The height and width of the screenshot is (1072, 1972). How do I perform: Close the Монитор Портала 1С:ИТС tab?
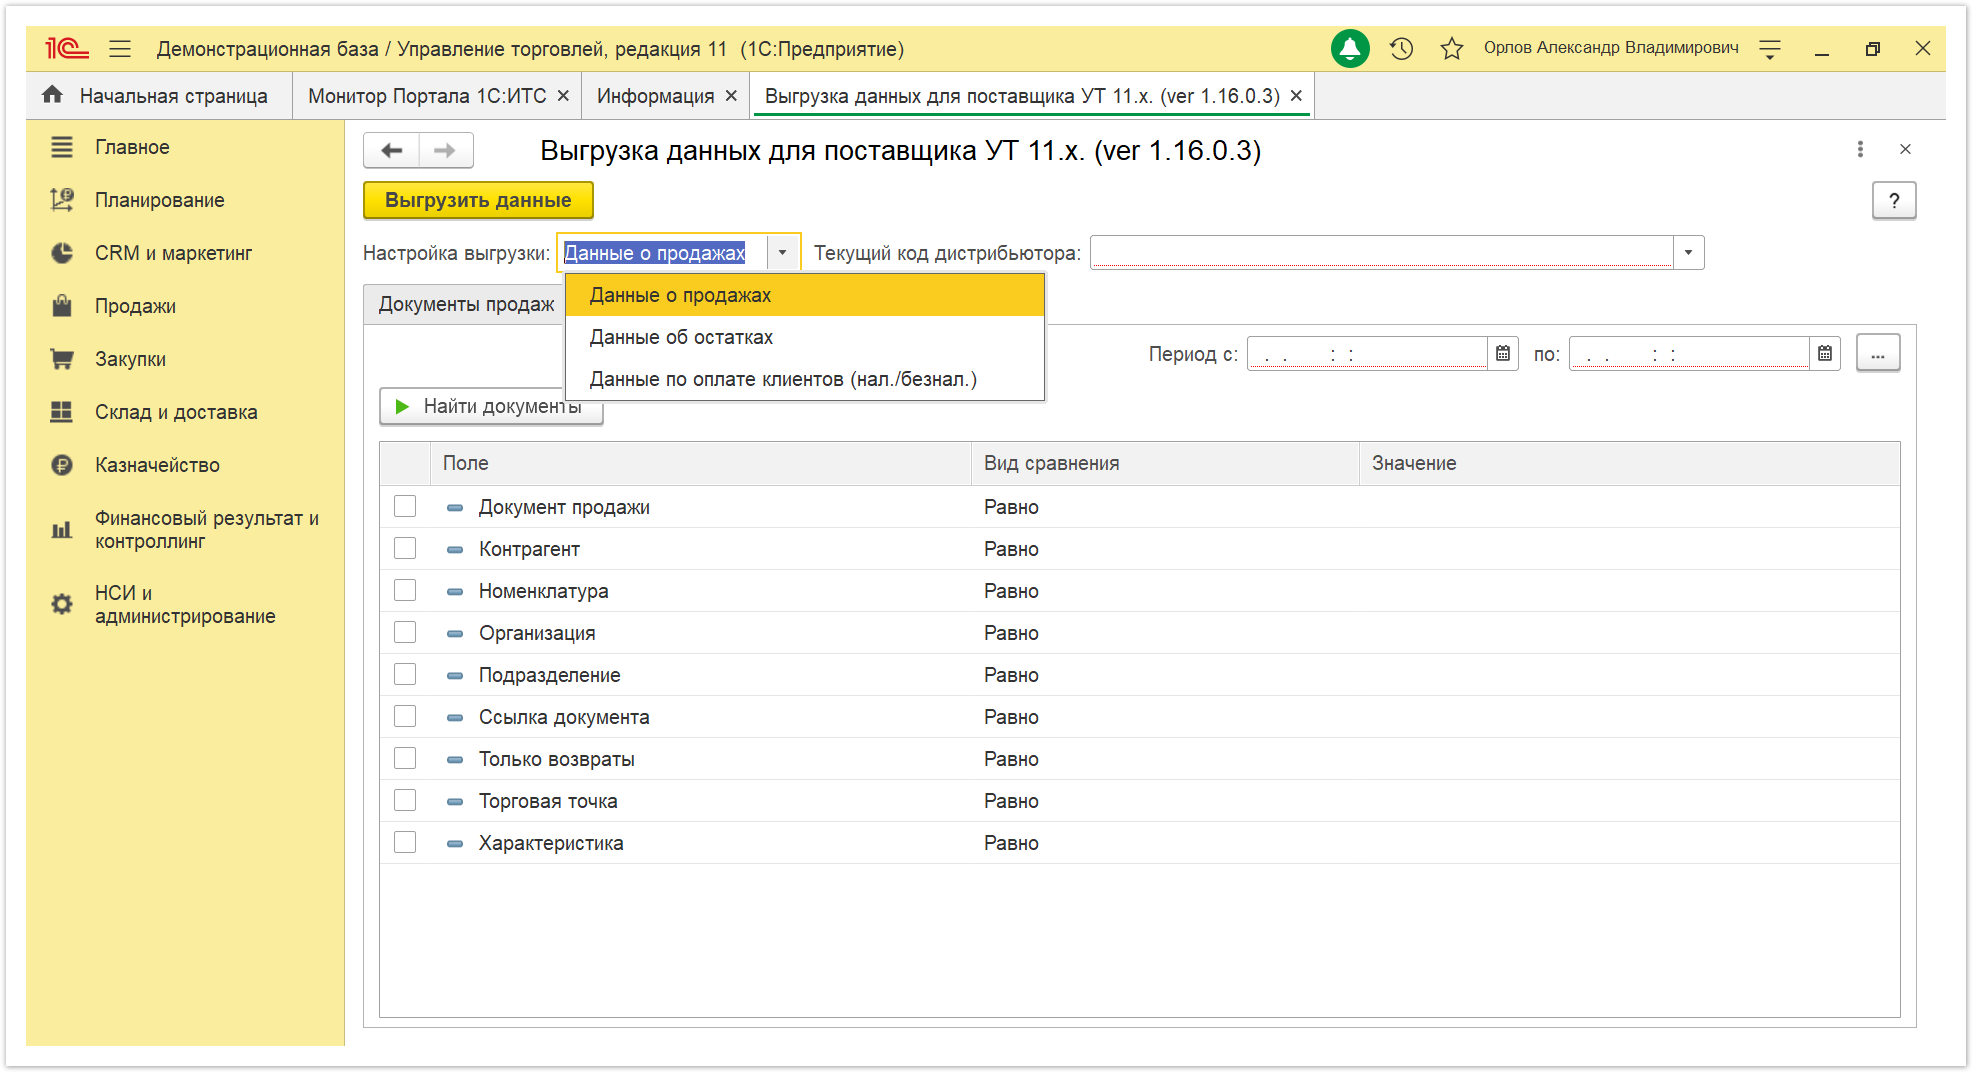pyautogui.click(x=563, y=95)
